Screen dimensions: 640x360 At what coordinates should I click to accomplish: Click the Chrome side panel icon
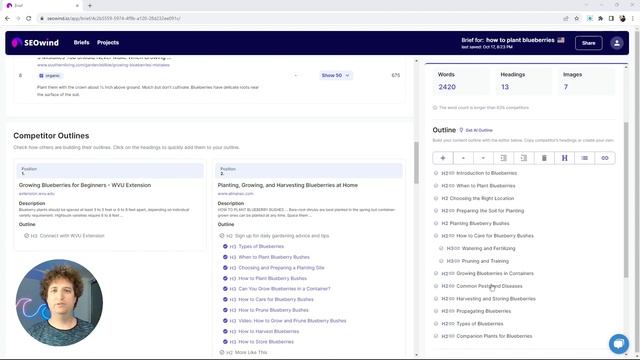point(611,18)
